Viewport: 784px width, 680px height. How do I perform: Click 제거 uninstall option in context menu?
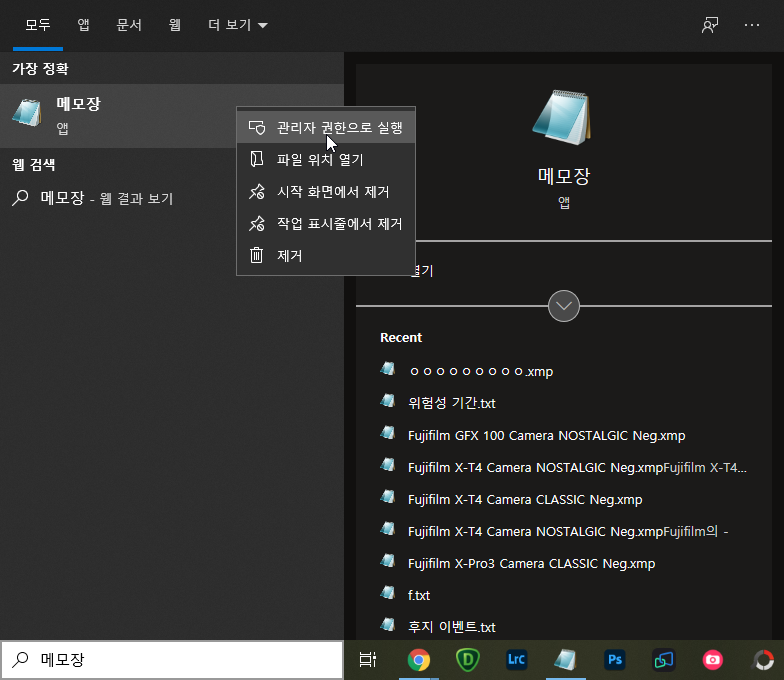click(x=326, y=256)
